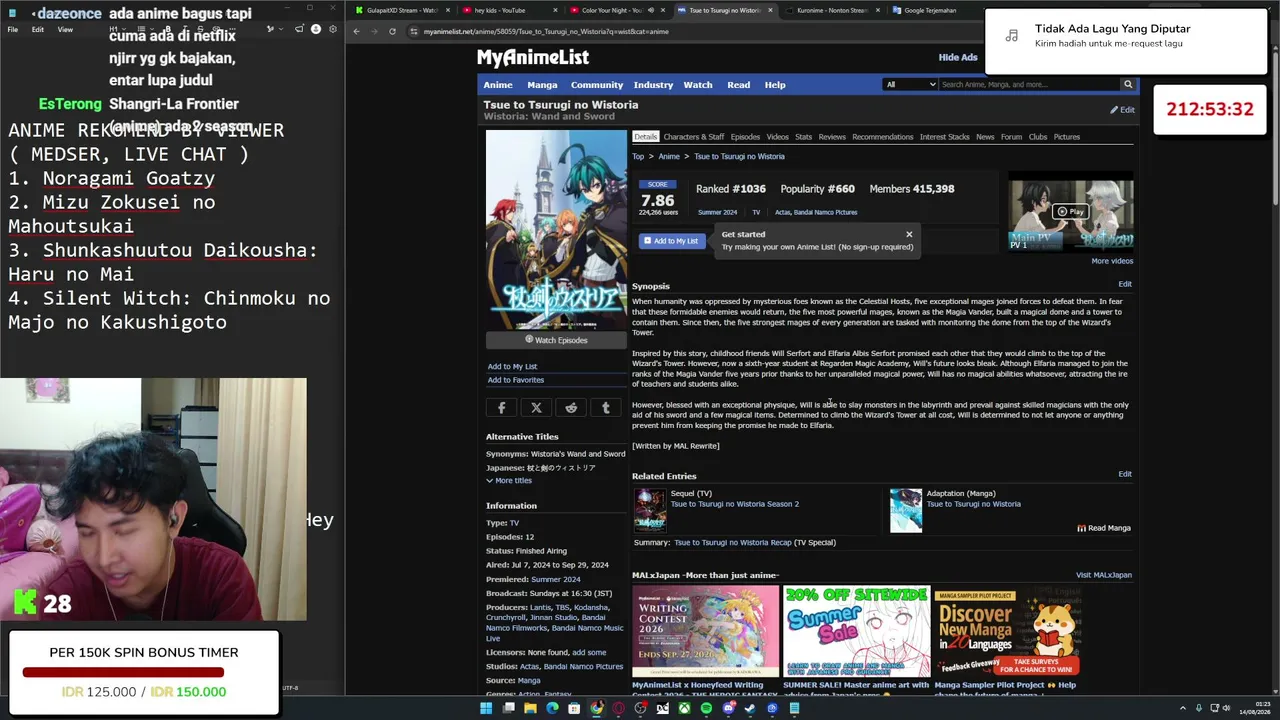
Task: Show hidden system tray icons
Action: coord(1183,708)
